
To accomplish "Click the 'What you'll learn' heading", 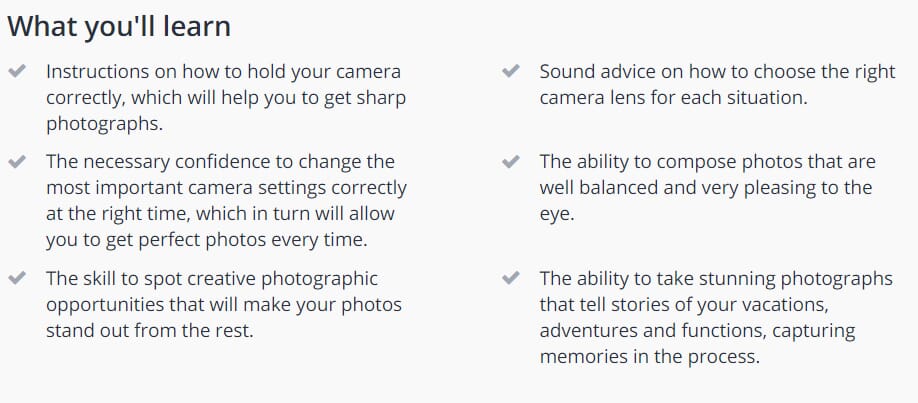I will click(119, 26).
